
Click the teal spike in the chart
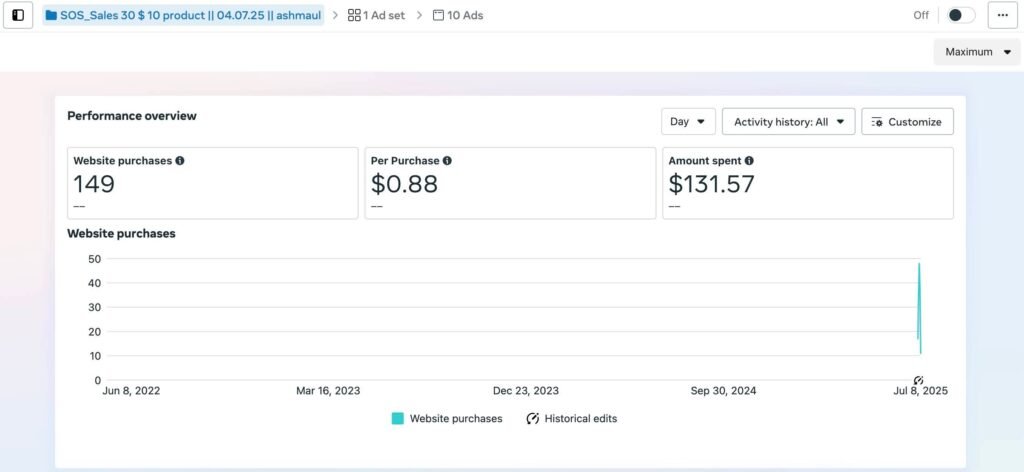tap(920, 308)
